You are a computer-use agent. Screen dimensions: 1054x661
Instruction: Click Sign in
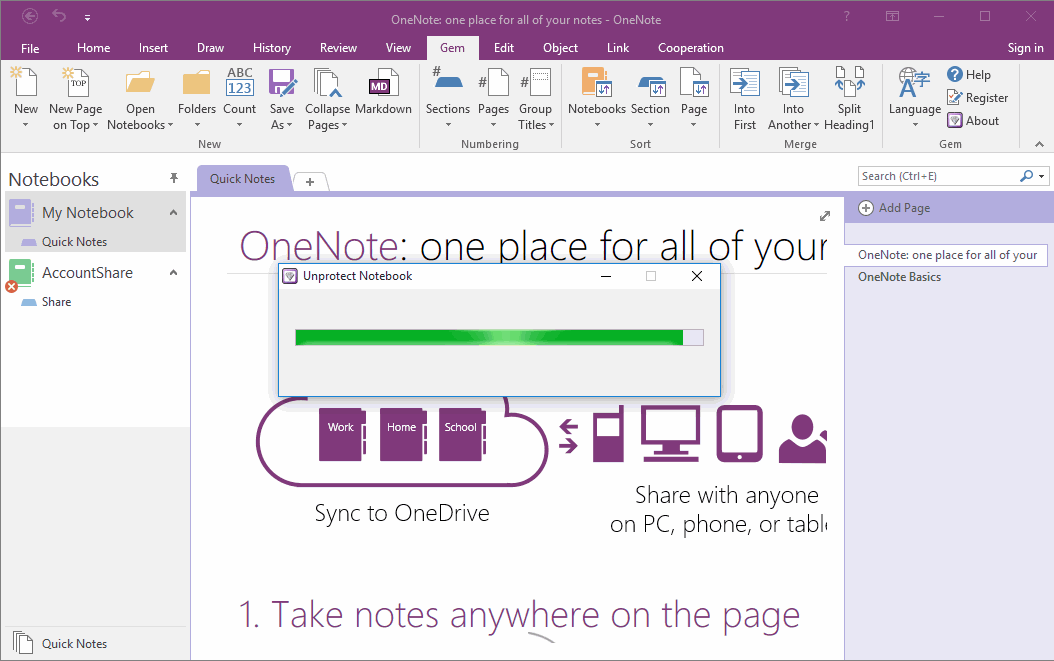coord(1025,48)
